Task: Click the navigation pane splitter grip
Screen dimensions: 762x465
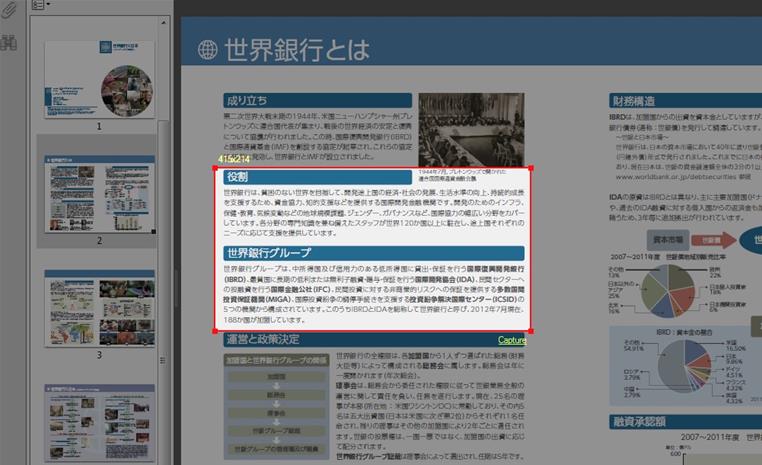Action: [x=174, y=270]
